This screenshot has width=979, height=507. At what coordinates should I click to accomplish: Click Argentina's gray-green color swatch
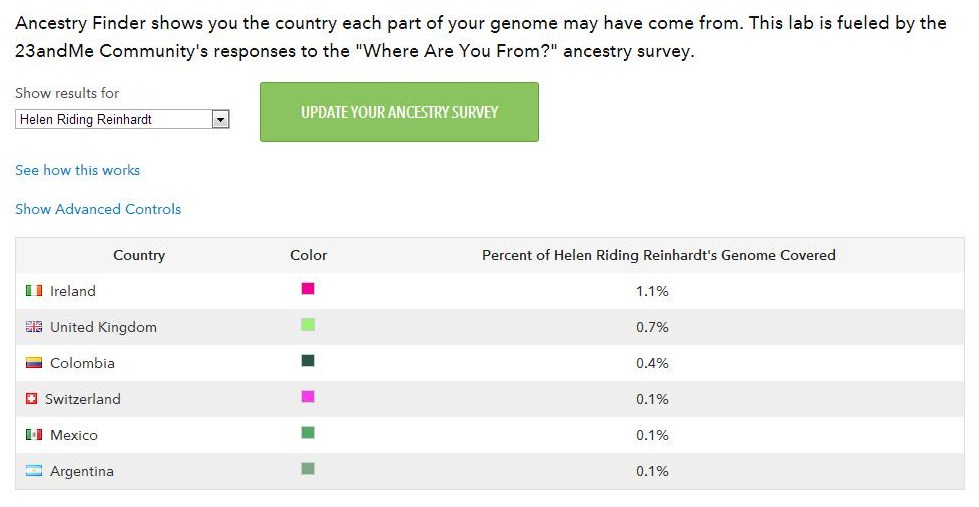(308, 469)
